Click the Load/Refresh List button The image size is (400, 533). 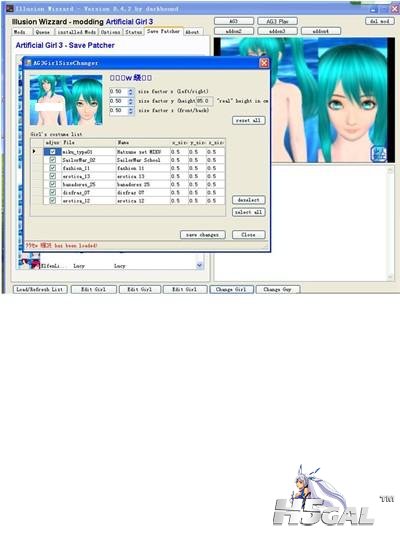(40, 289)
